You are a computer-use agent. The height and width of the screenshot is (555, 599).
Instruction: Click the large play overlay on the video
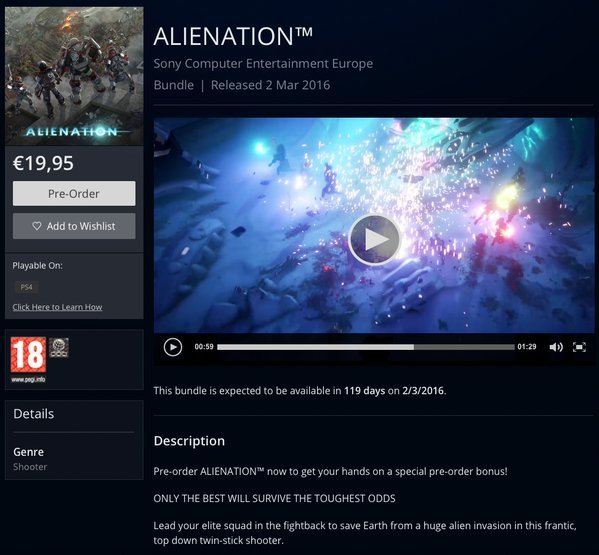tap(374, 240)
